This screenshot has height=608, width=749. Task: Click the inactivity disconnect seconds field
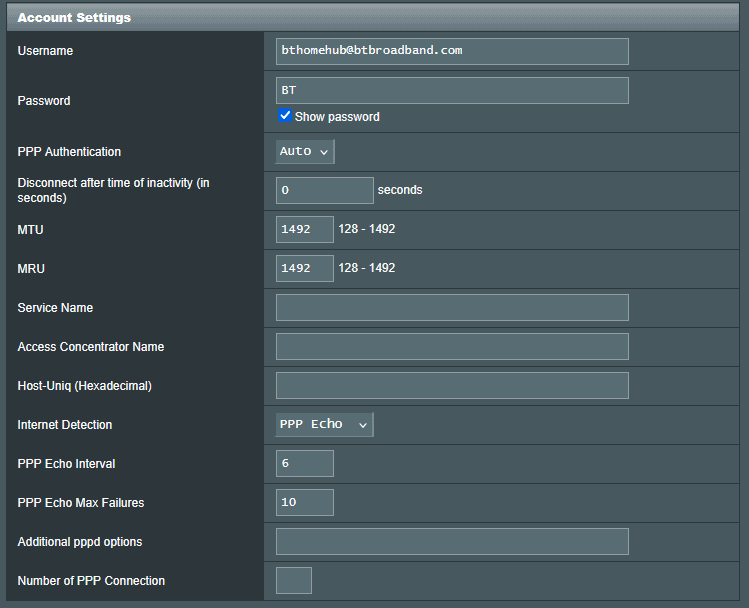click(324, 190)
